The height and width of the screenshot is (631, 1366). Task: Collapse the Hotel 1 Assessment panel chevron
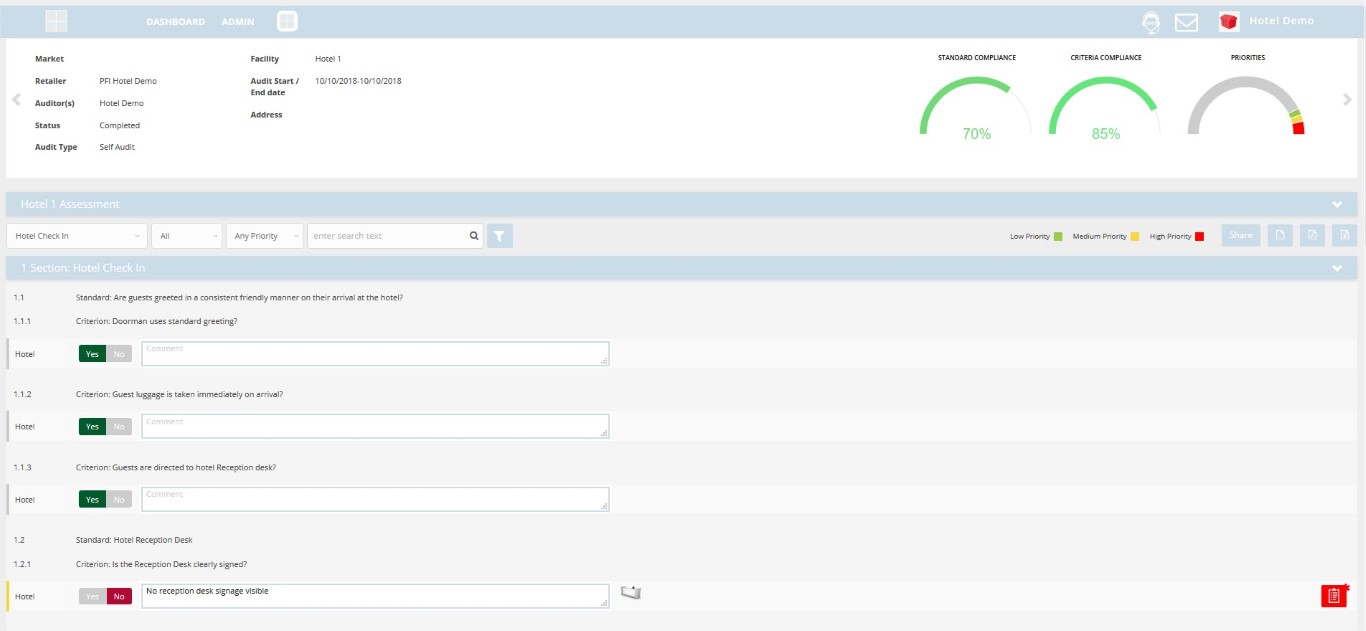(x=1338, y=204)
